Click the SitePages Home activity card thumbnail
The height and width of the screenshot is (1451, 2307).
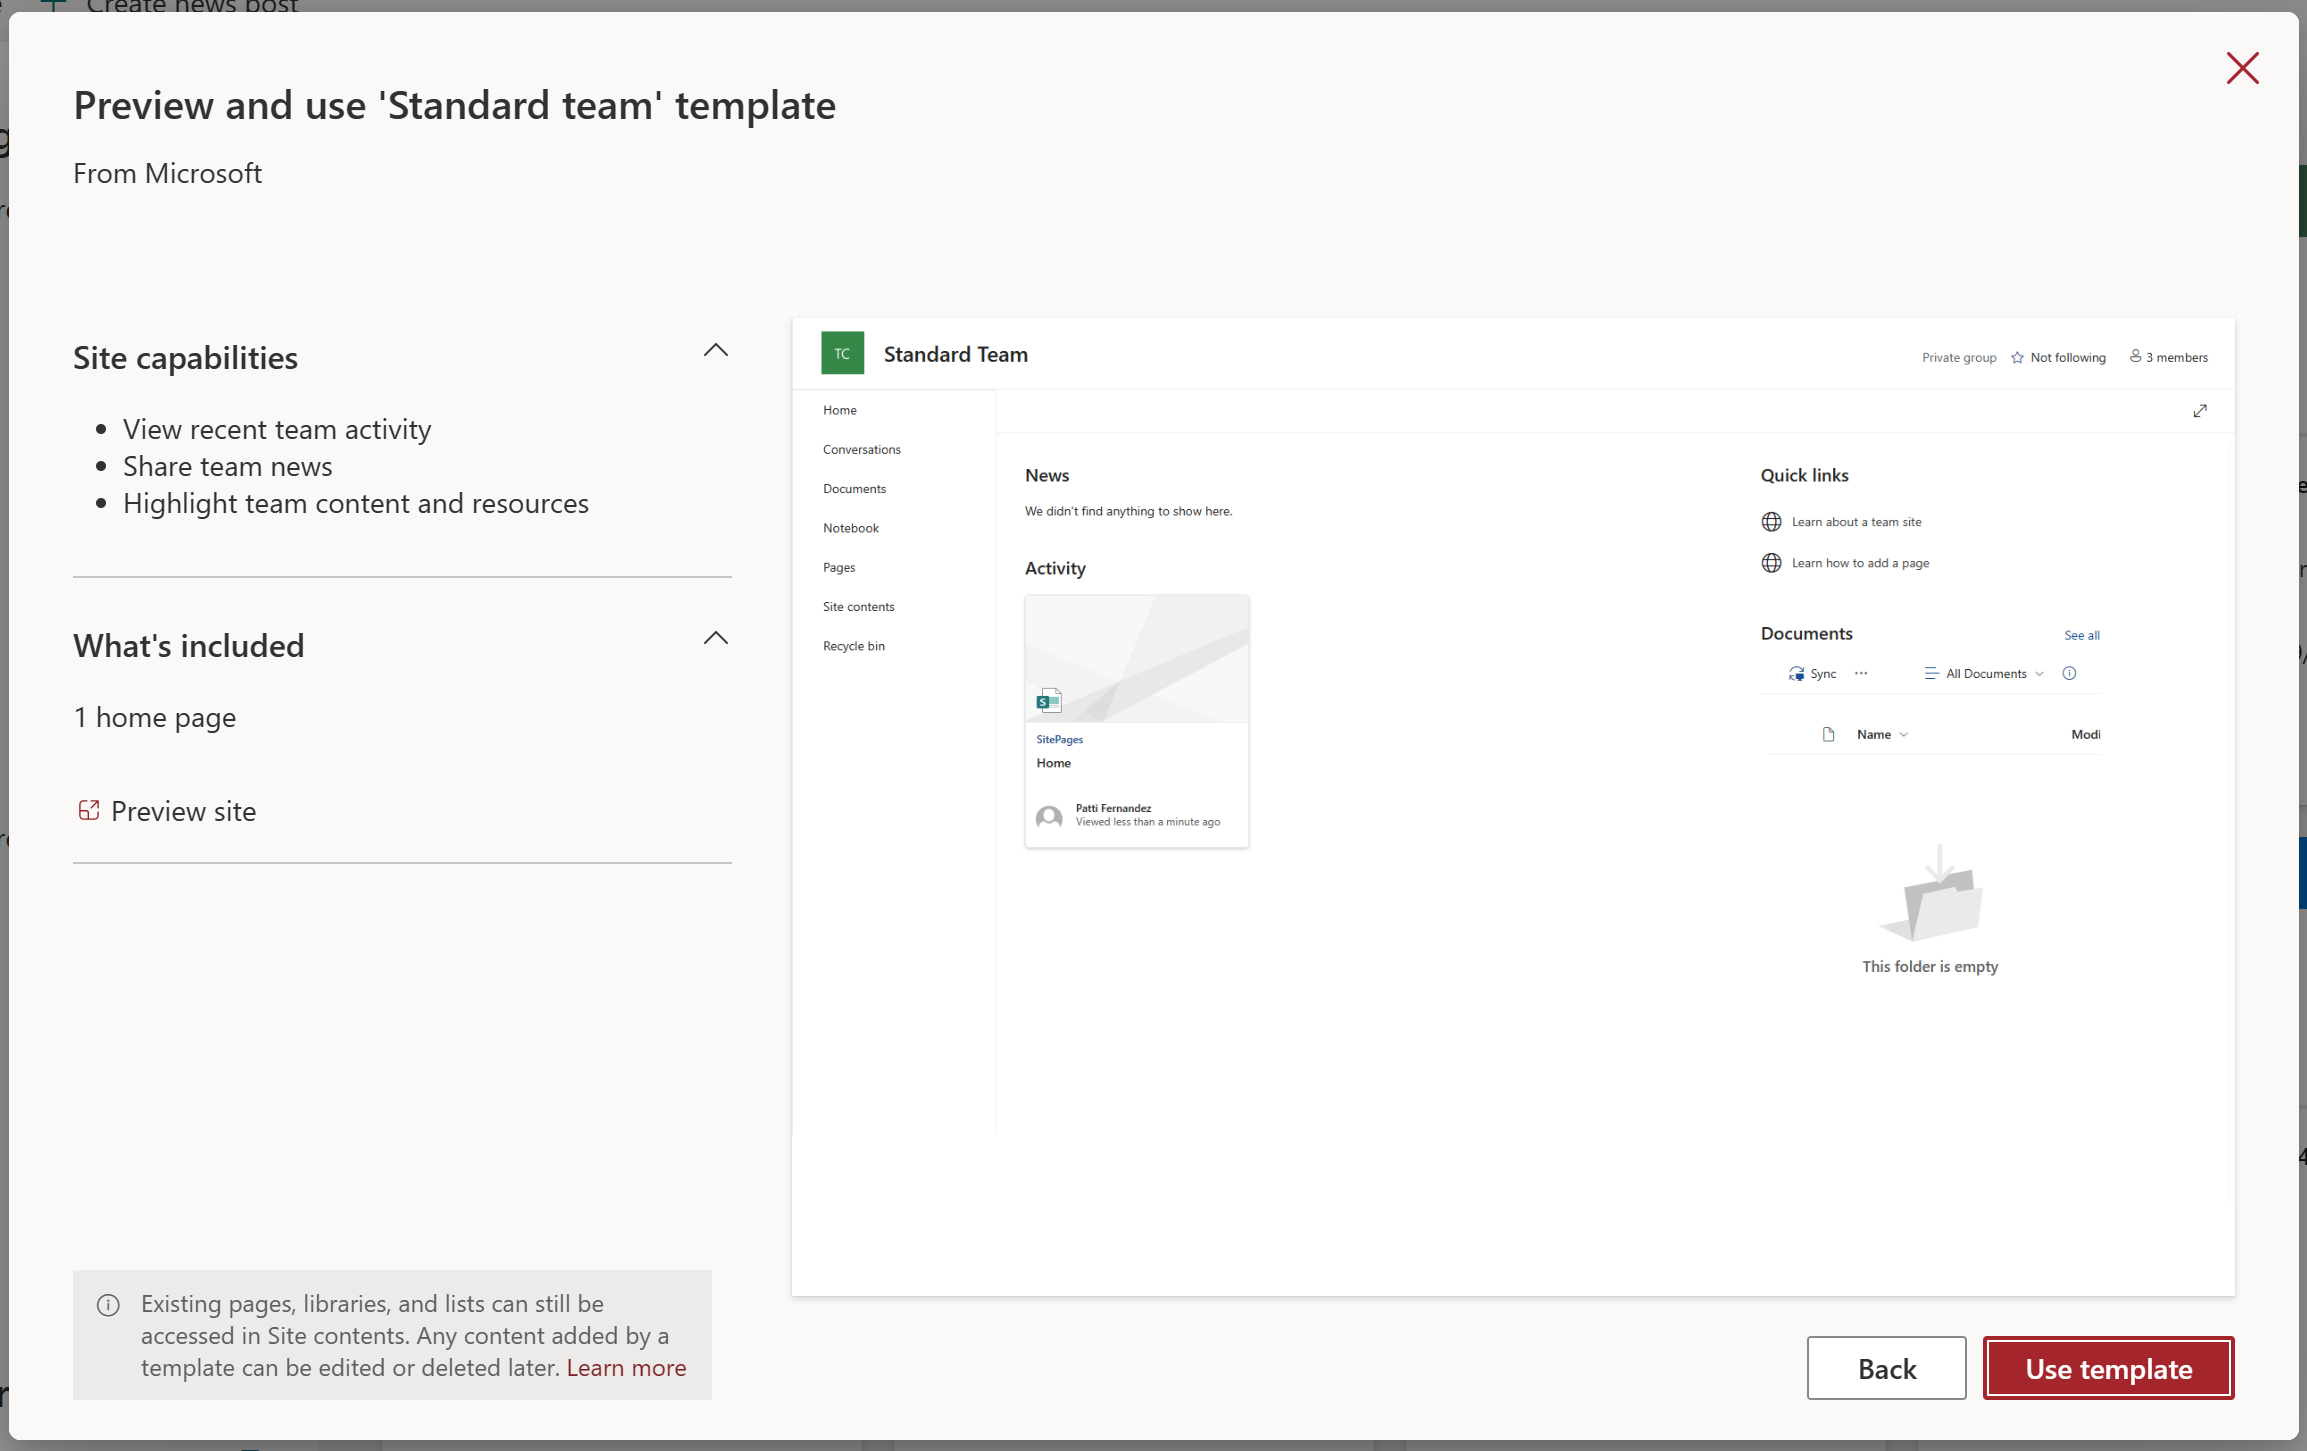[1136, 660]
